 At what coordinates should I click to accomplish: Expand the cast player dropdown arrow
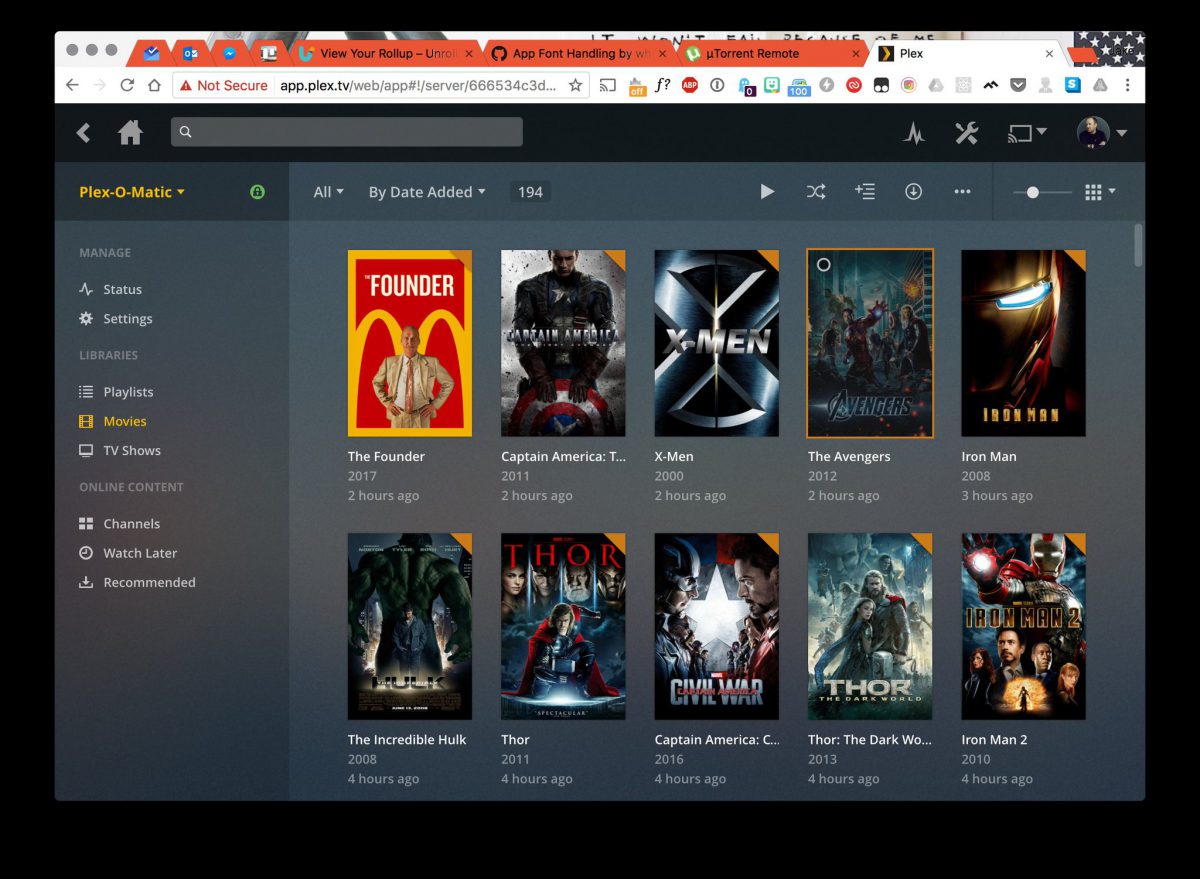(1042, 131)
